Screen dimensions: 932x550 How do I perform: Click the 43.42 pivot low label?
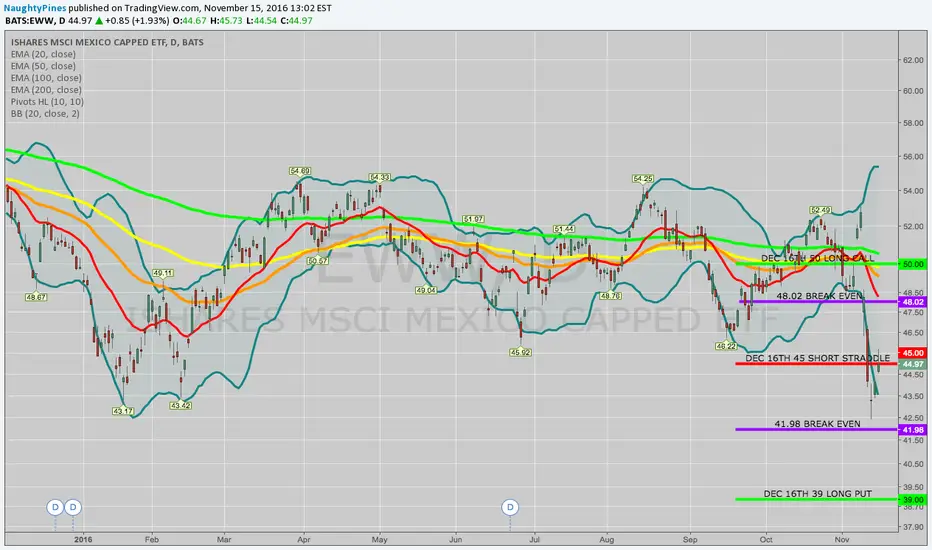point(181,406)
